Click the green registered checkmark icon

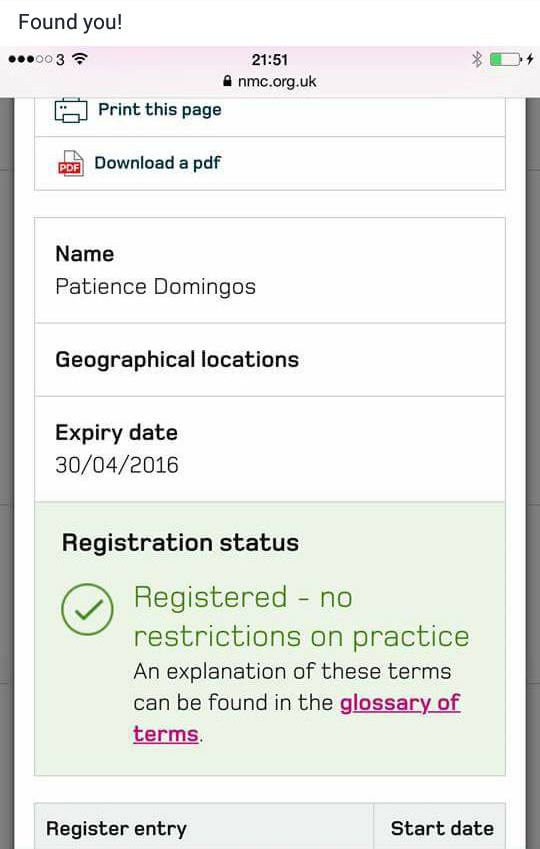[87, 609]
